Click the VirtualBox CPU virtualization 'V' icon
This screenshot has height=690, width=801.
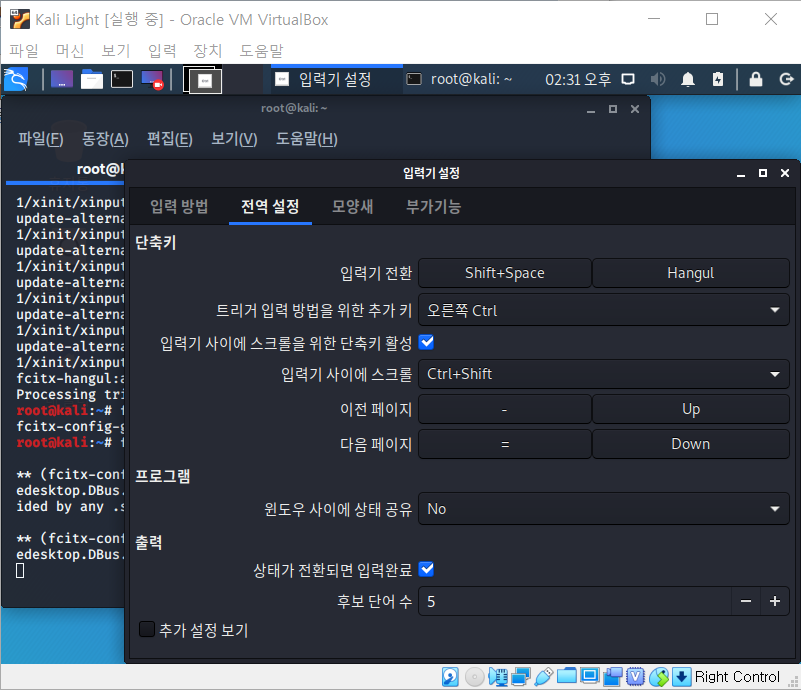[x=635, y=677]
